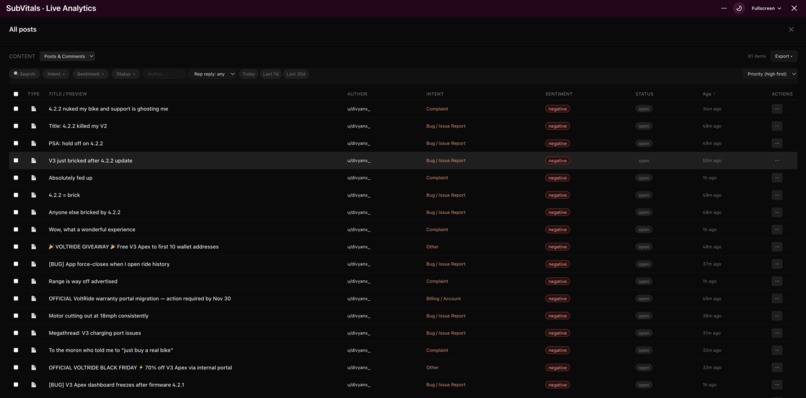
Task: Open actions menu for 'Range is way off advertised'
Action: point(777,281)
